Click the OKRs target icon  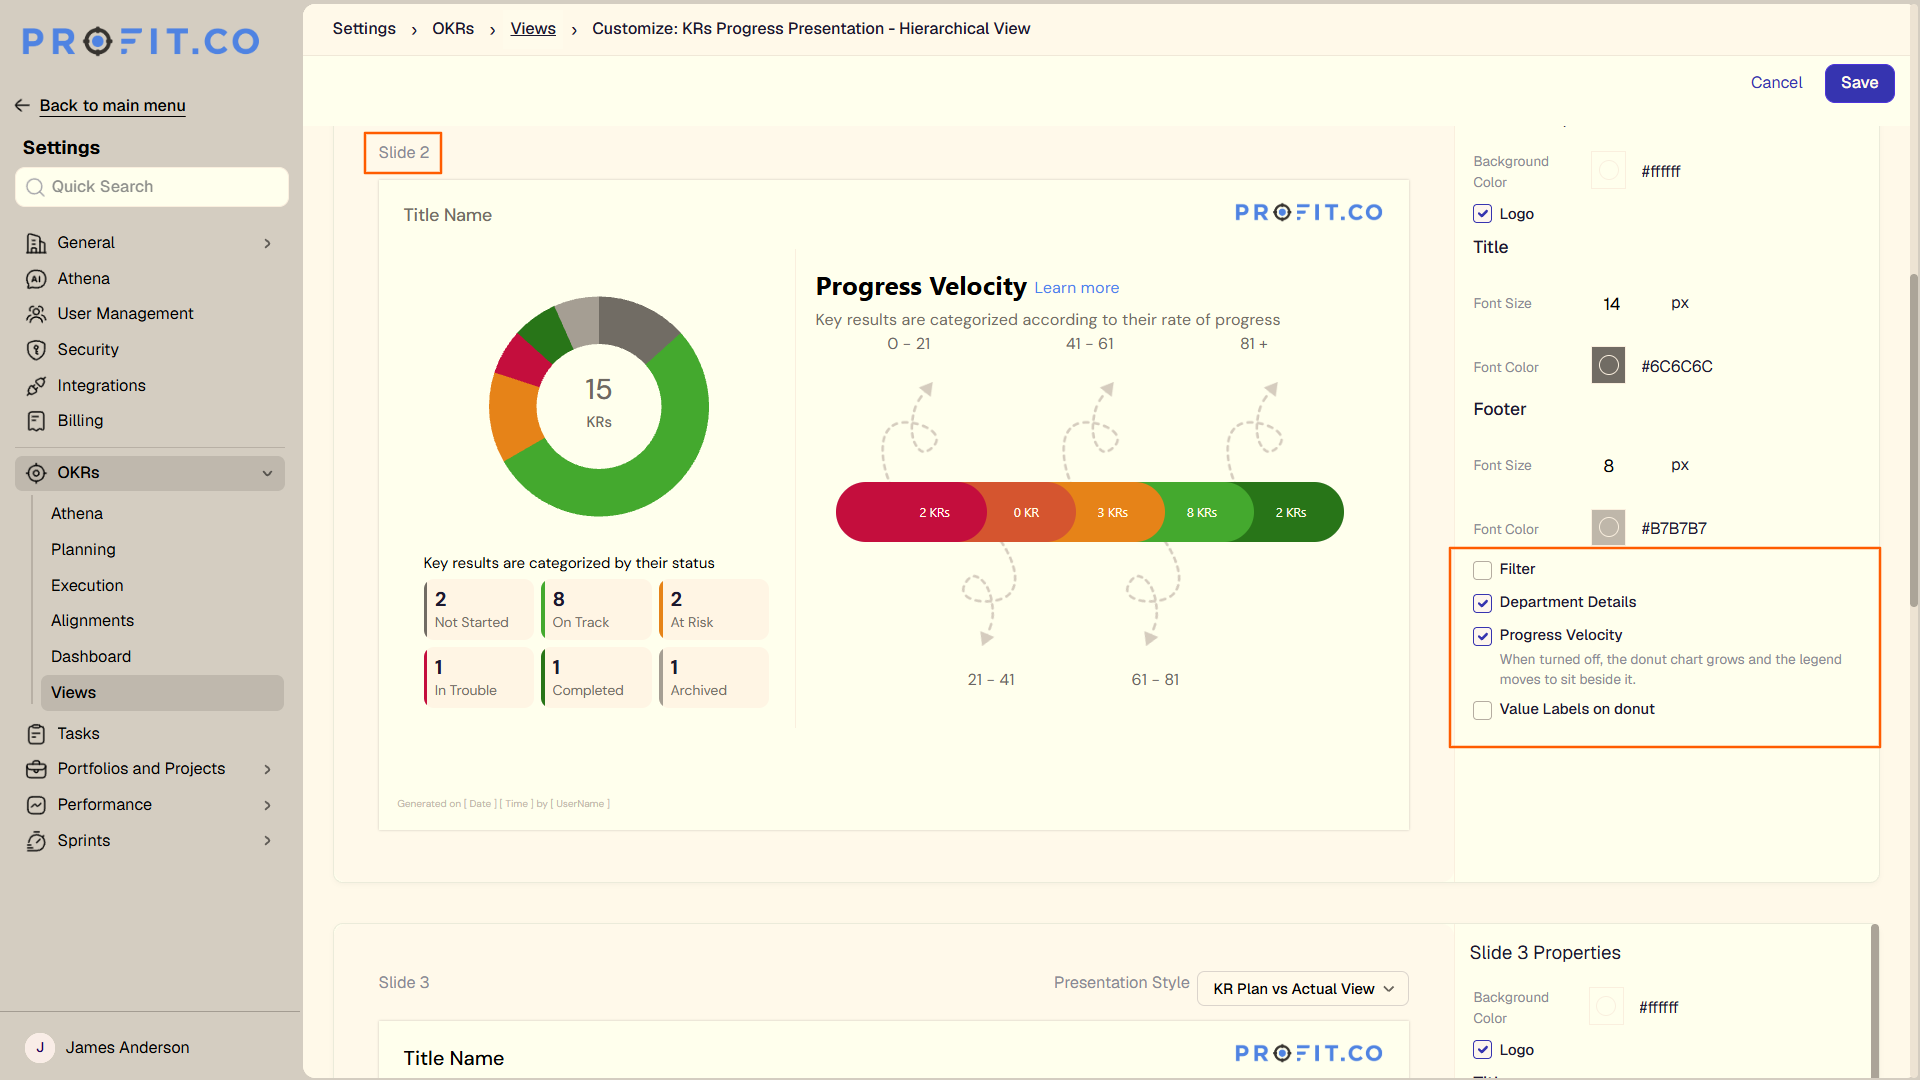point(36,473)
